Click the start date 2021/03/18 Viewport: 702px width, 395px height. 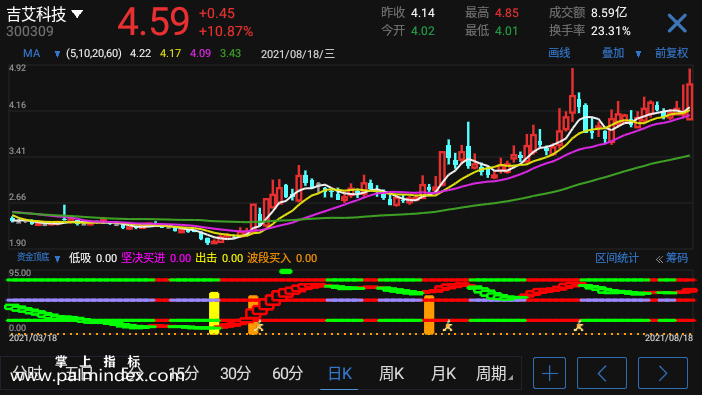pyautogui.click(x=33, y=338)
